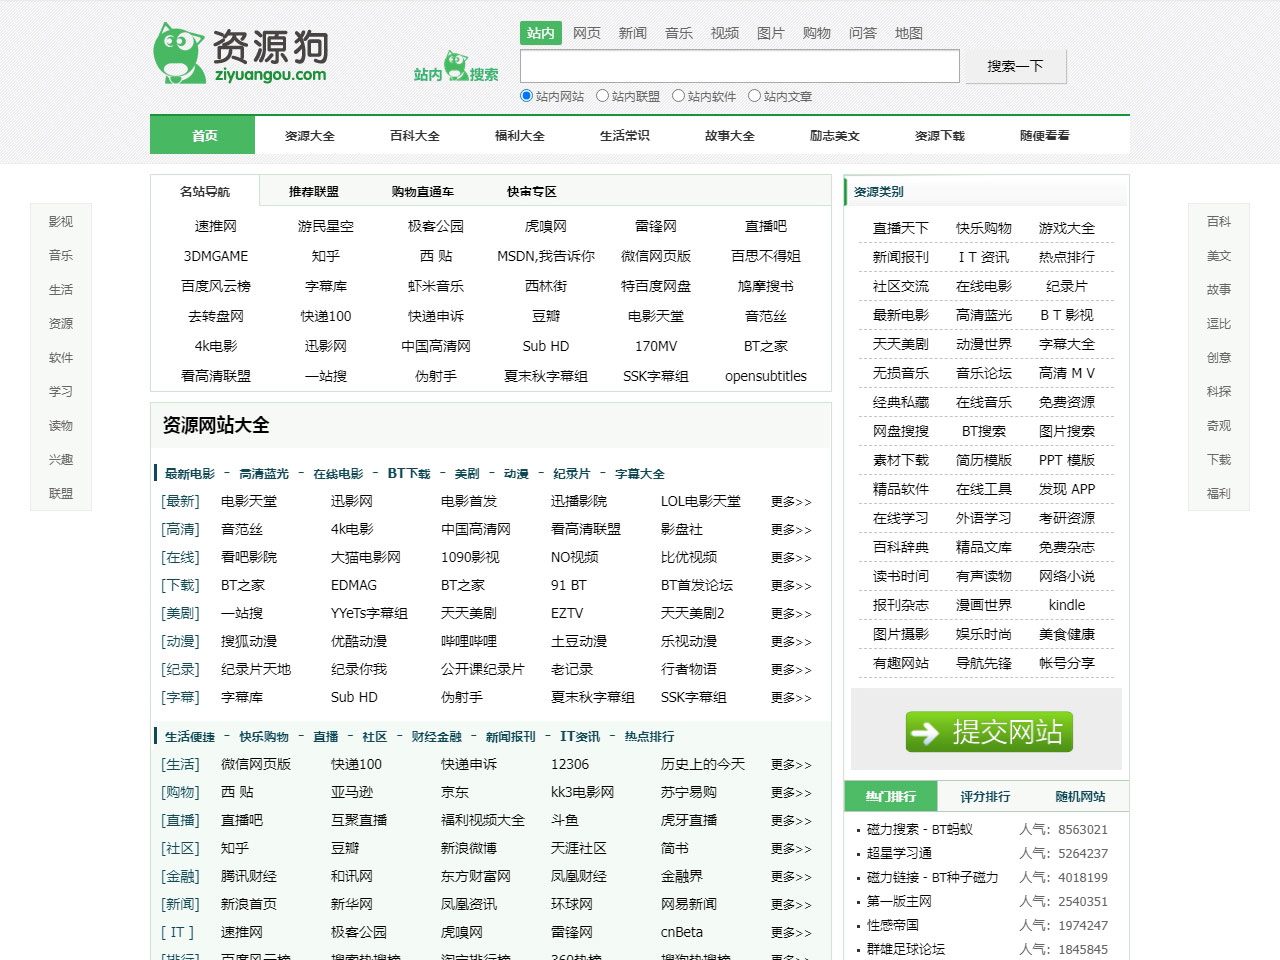Click the 站内搜索 dog mascot icon

(457, 66)
